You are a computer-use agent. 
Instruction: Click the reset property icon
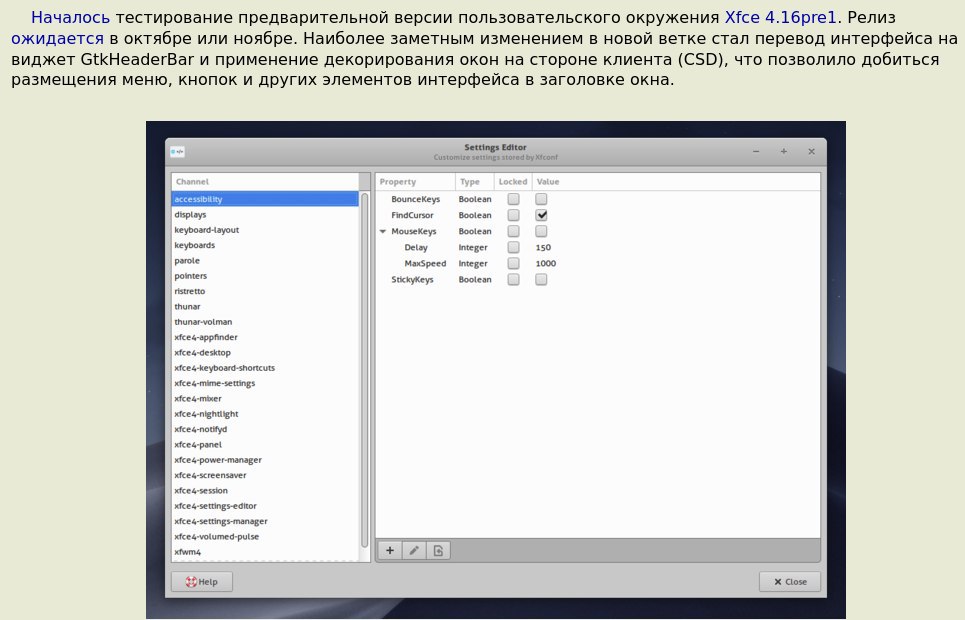(438, 550)
